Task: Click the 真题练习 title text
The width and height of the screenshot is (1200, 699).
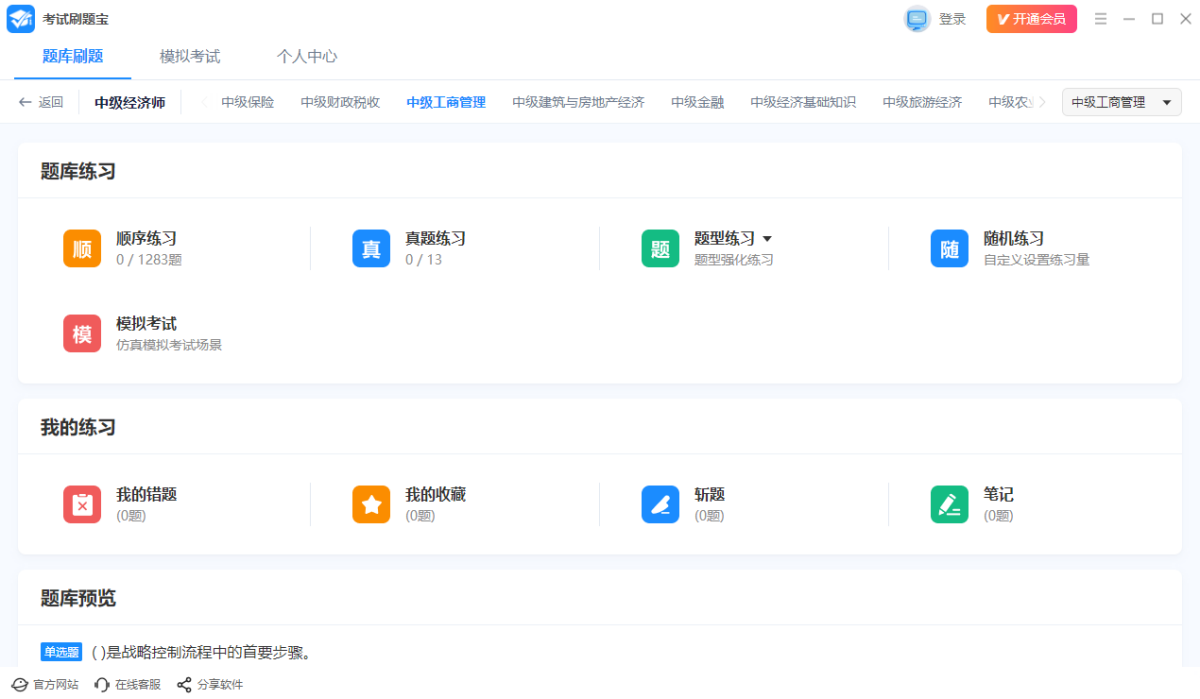Action: point(436,239)
